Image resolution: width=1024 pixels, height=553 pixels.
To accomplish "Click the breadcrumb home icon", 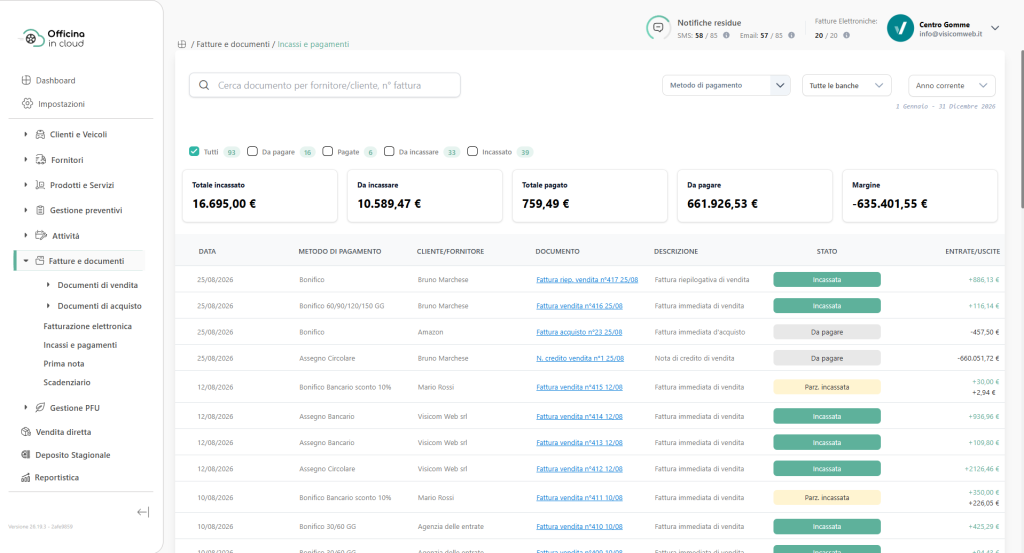I will click(x=182, y=44).
